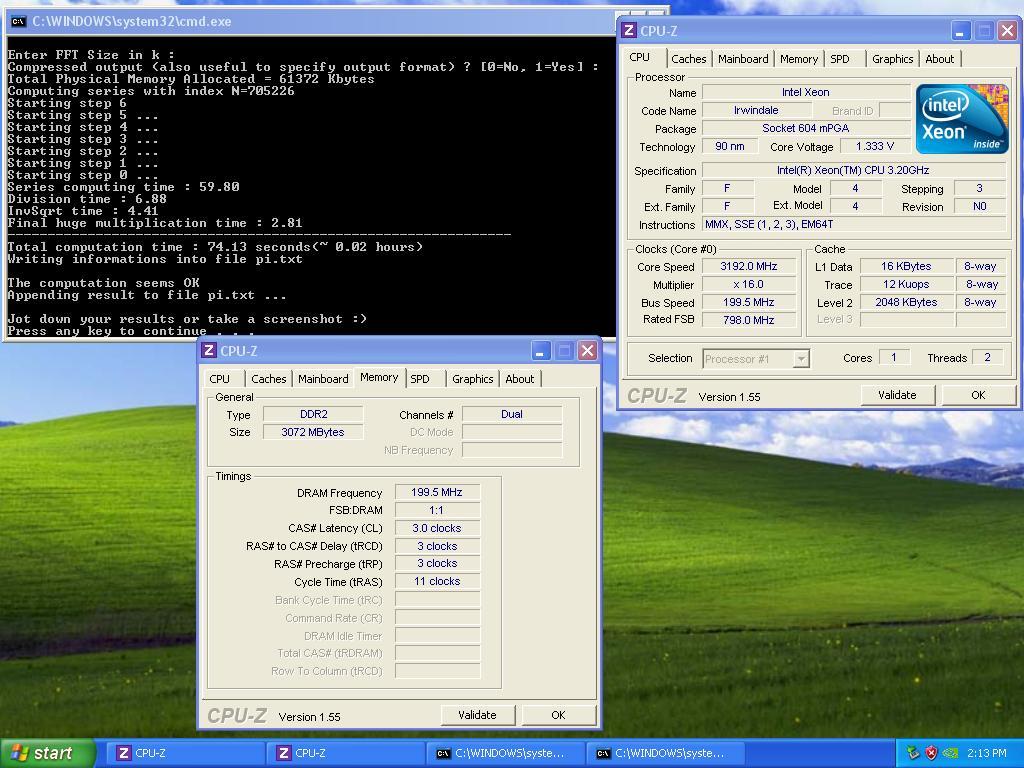
Task: Click the Cycle Time 11 clocks value
Action: (437, 581)
